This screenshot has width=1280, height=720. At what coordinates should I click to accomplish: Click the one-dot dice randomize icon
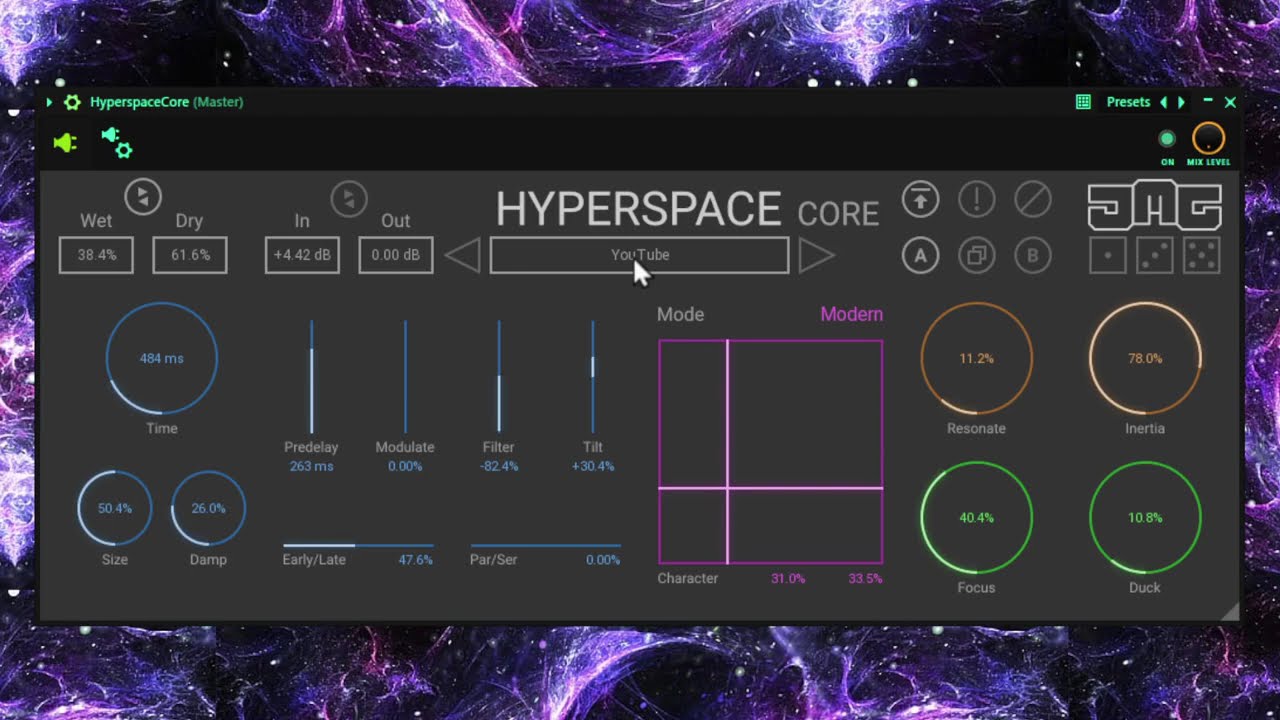[1108, 255]
